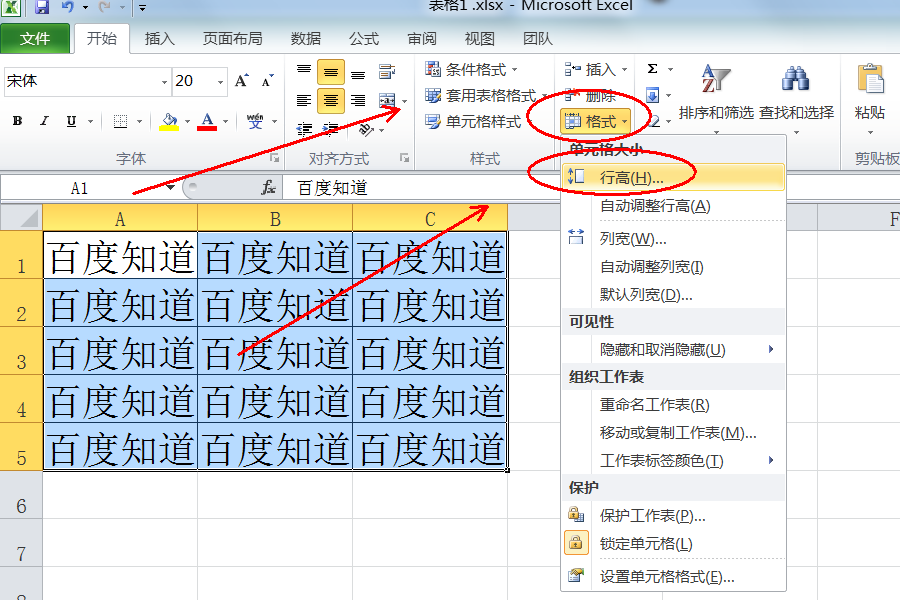Apply red font color A icon
Viewport: 900px width, 600px height.
[x=207, y=121]
